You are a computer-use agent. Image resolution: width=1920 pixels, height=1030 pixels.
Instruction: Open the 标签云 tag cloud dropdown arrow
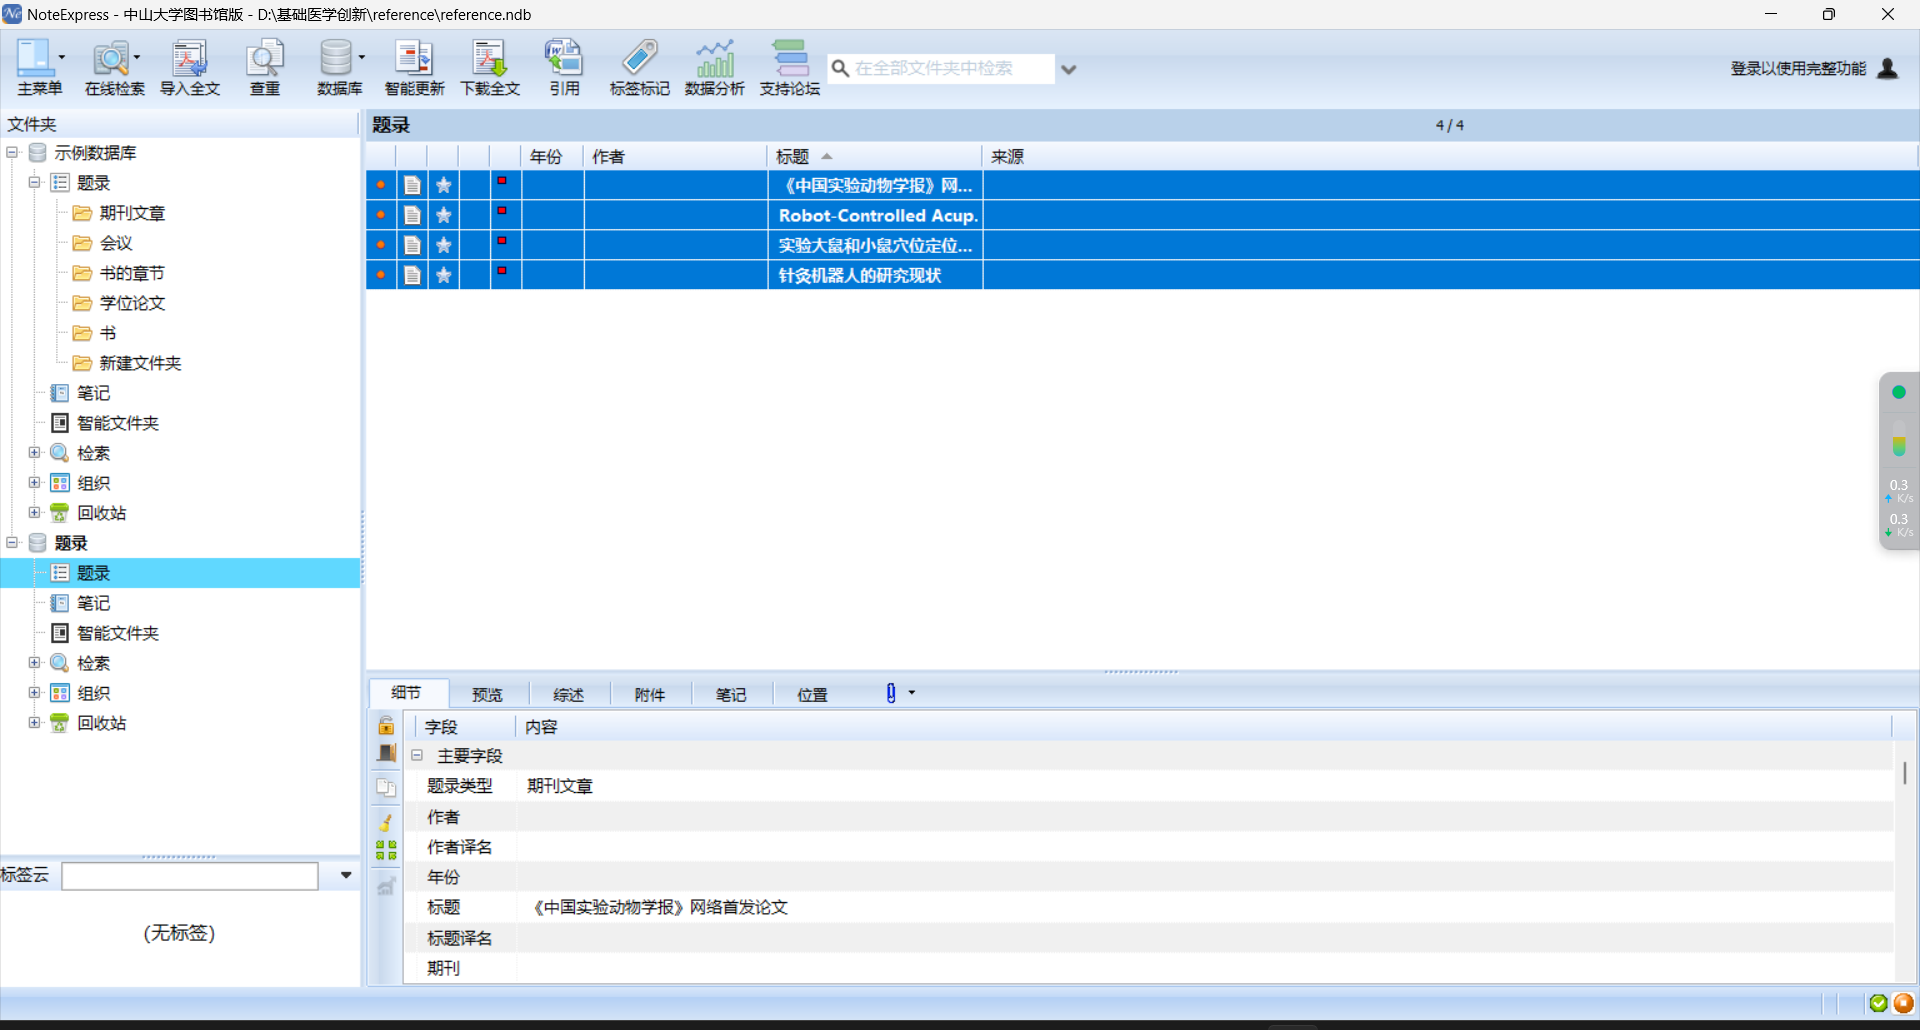[x=346, y=875]
